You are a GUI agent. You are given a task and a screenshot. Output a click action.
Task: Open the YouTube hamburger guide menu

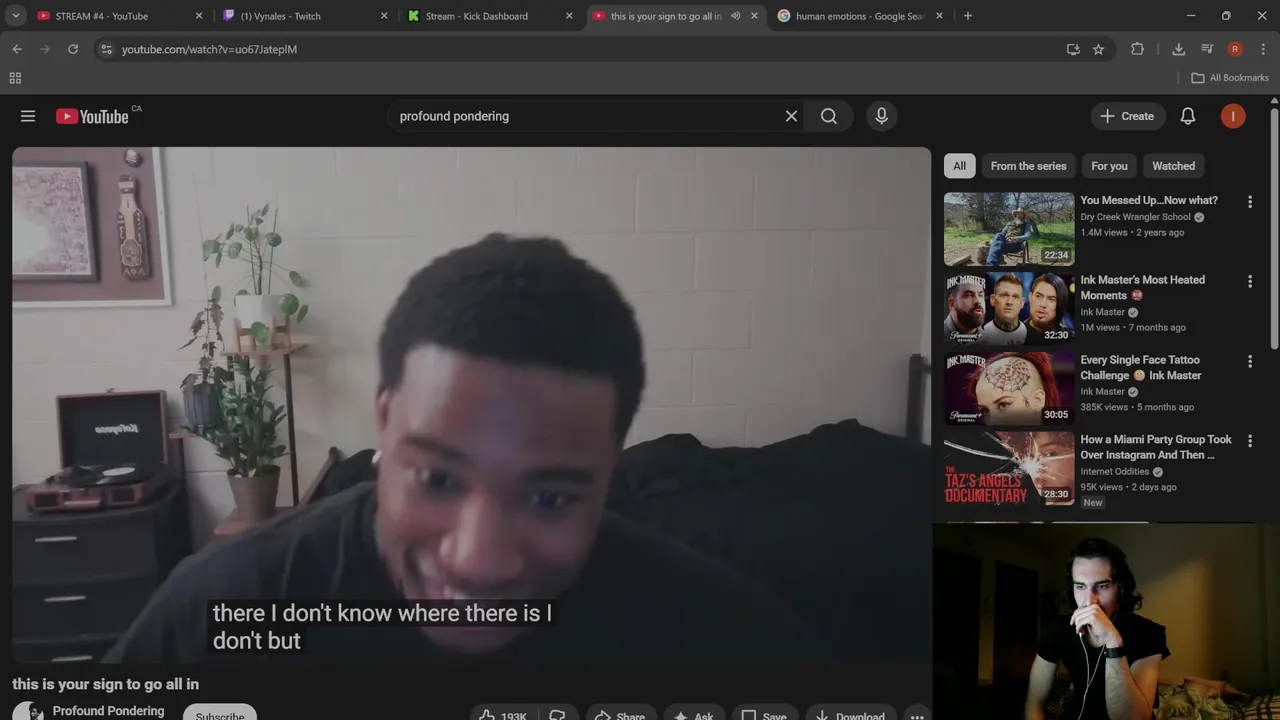click(x=28, y=116)
